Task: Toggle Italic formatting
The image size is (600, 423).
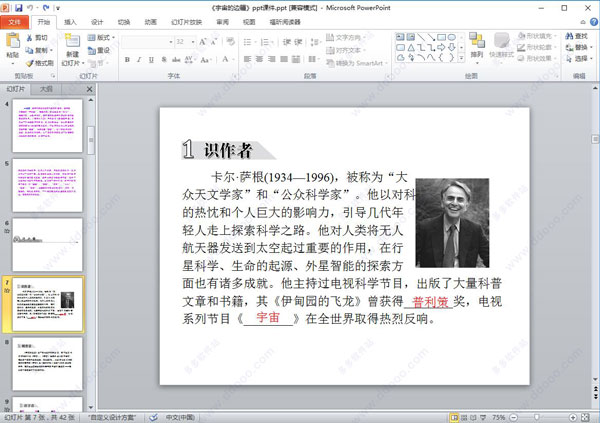Action: (x=139, y=59)
